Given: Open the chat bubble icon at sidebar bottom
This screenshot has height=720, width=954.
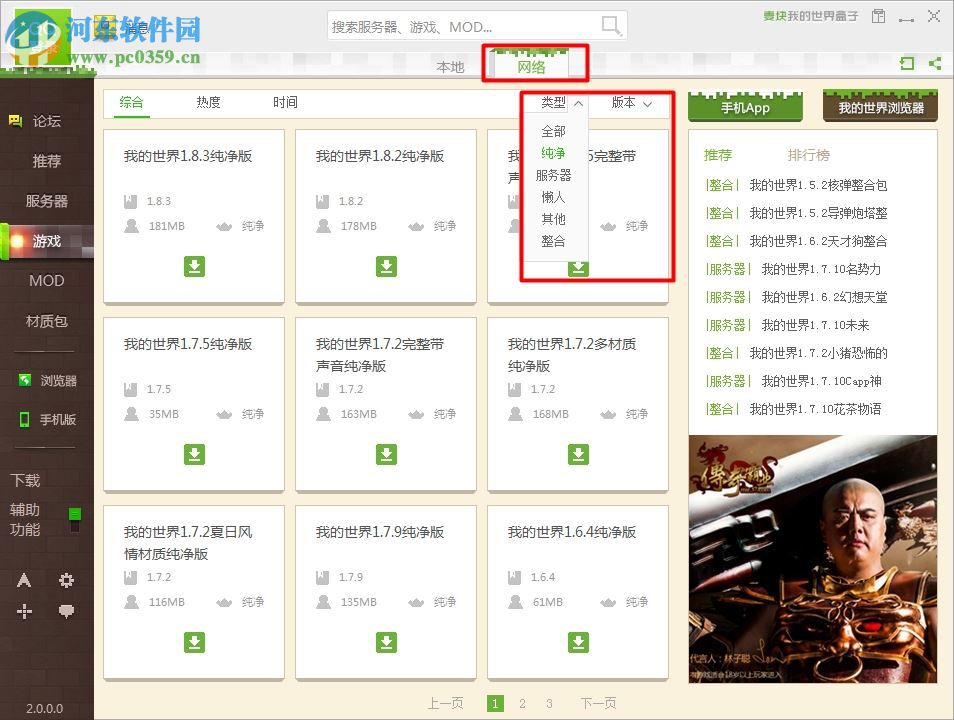Looking at the screenshot, I should (x=66, y=611).
